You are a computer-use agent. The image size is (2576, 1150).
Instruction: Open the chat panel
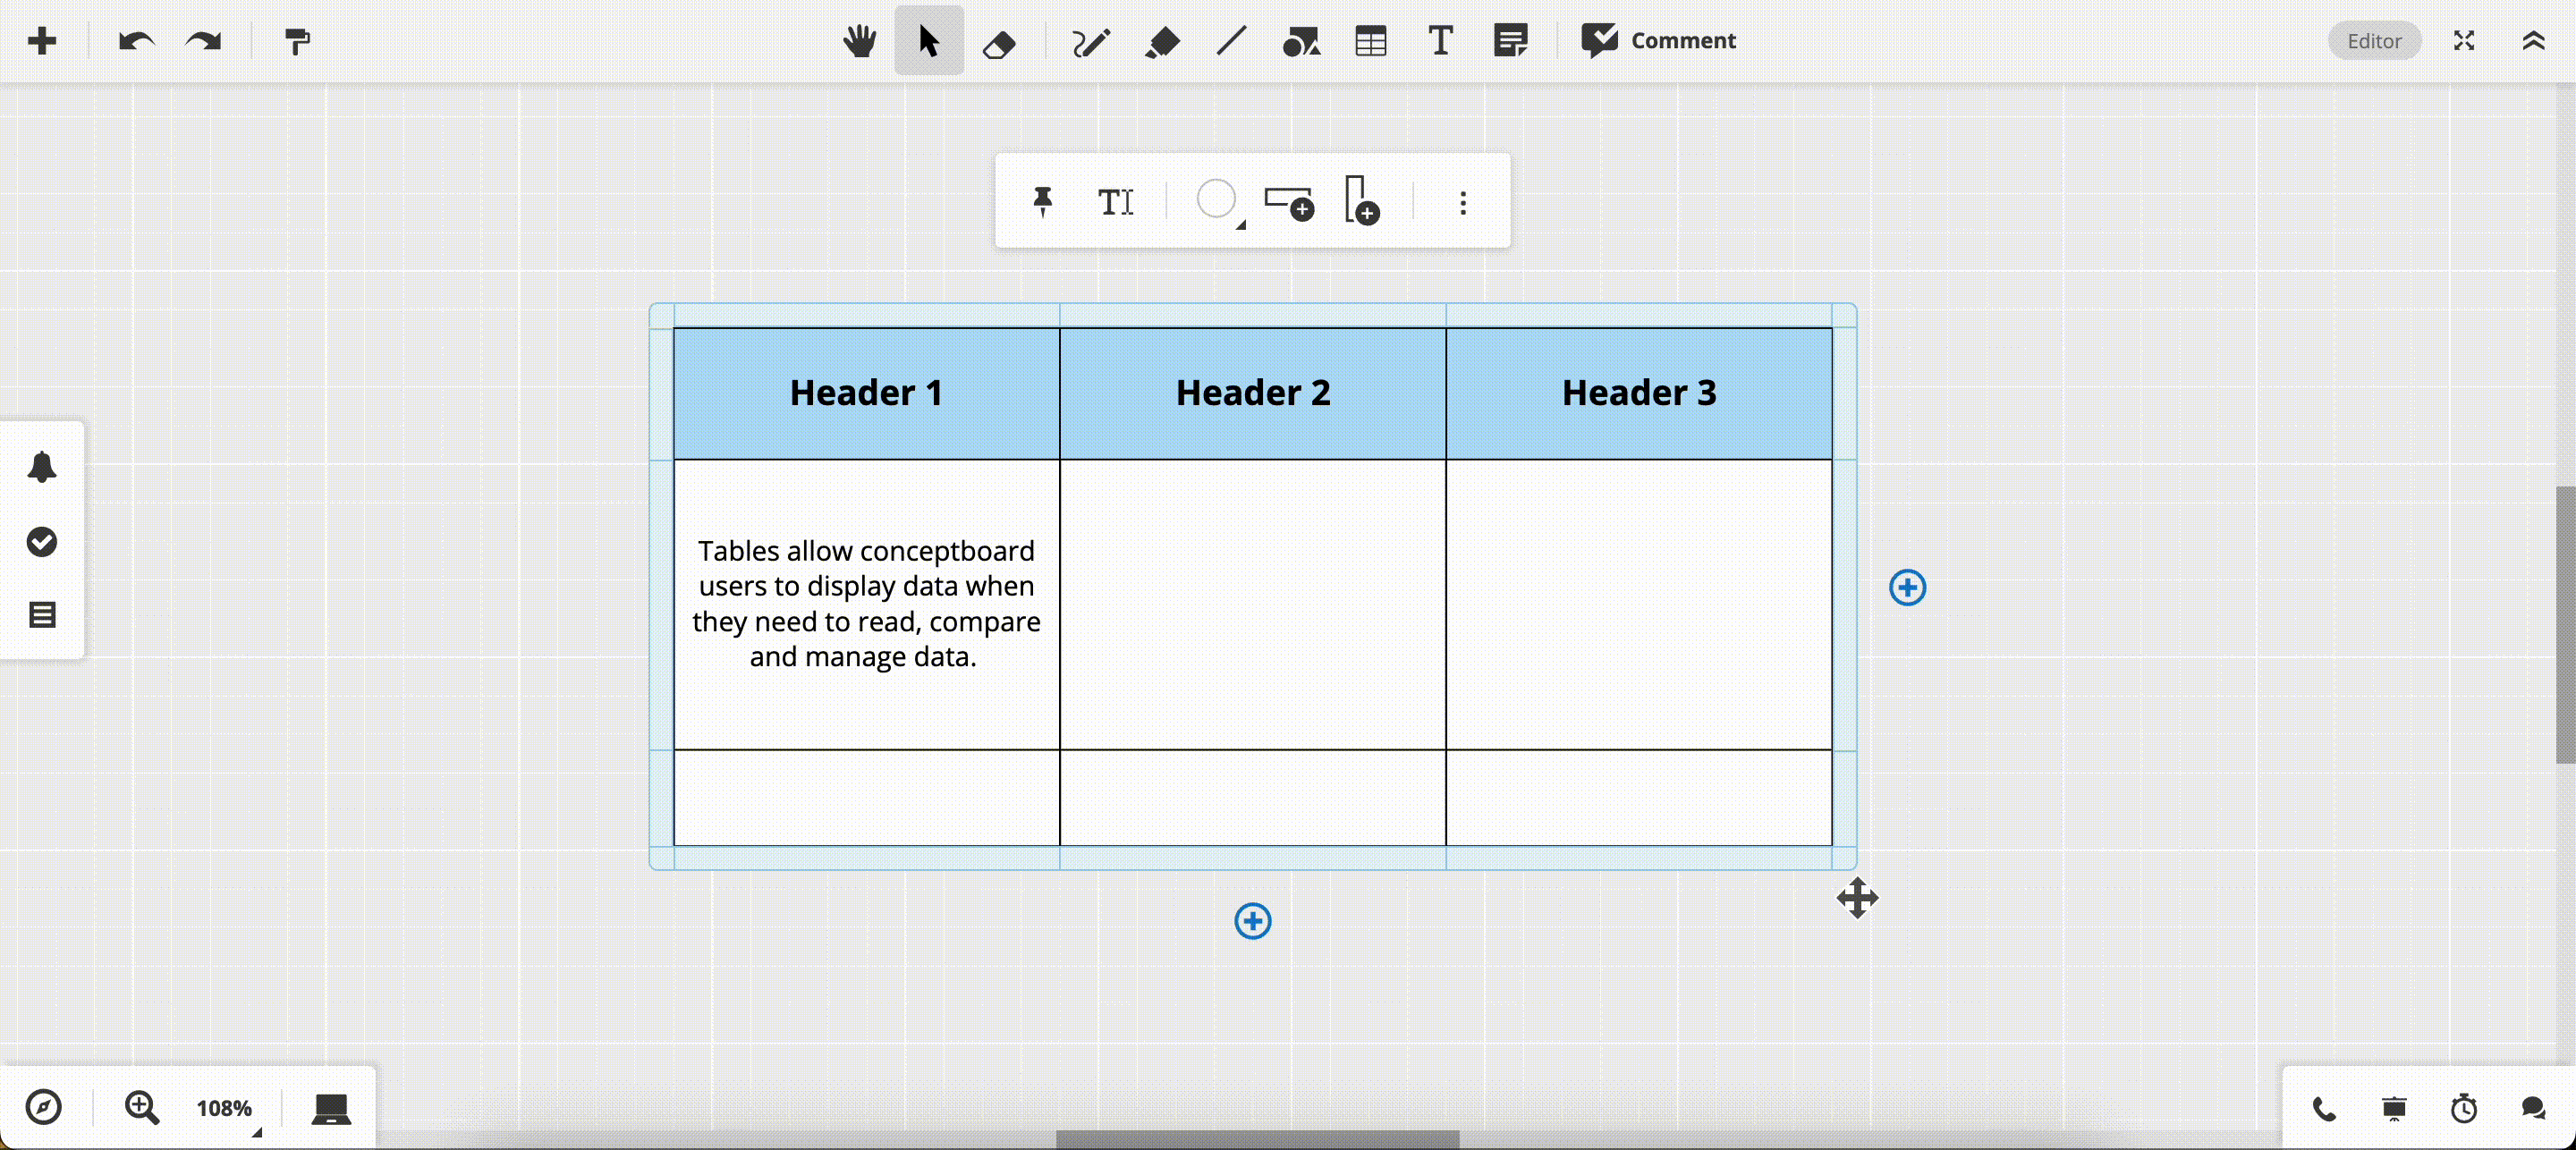click(2532, 1108)
